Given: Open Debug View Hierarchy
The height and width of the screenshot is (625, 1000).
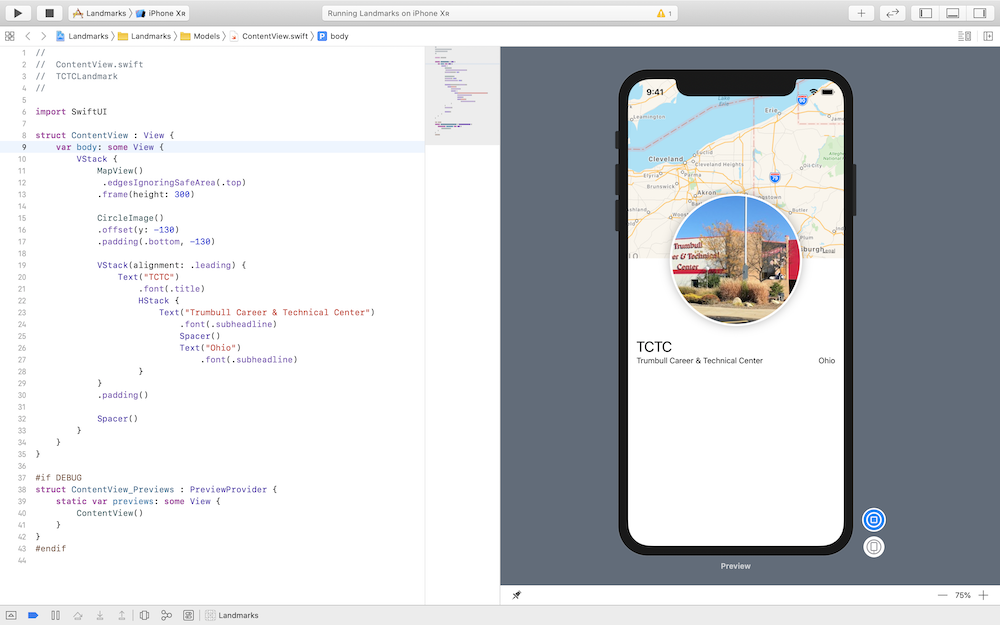Looking at the screenshot, I should 145,615.
